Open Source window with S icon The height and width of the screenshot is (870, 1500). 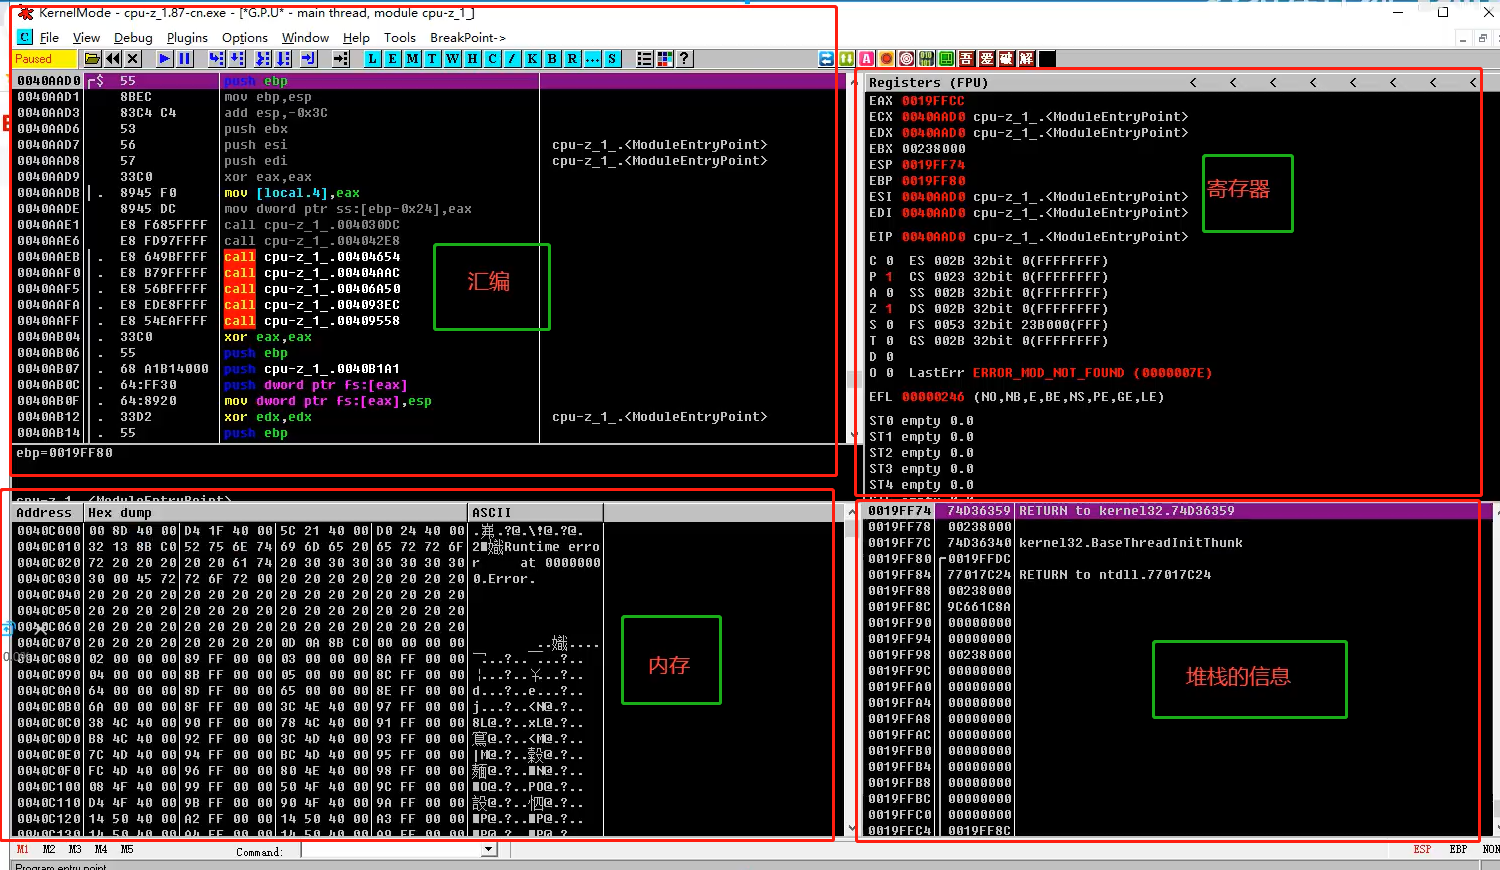pos(612,59)
